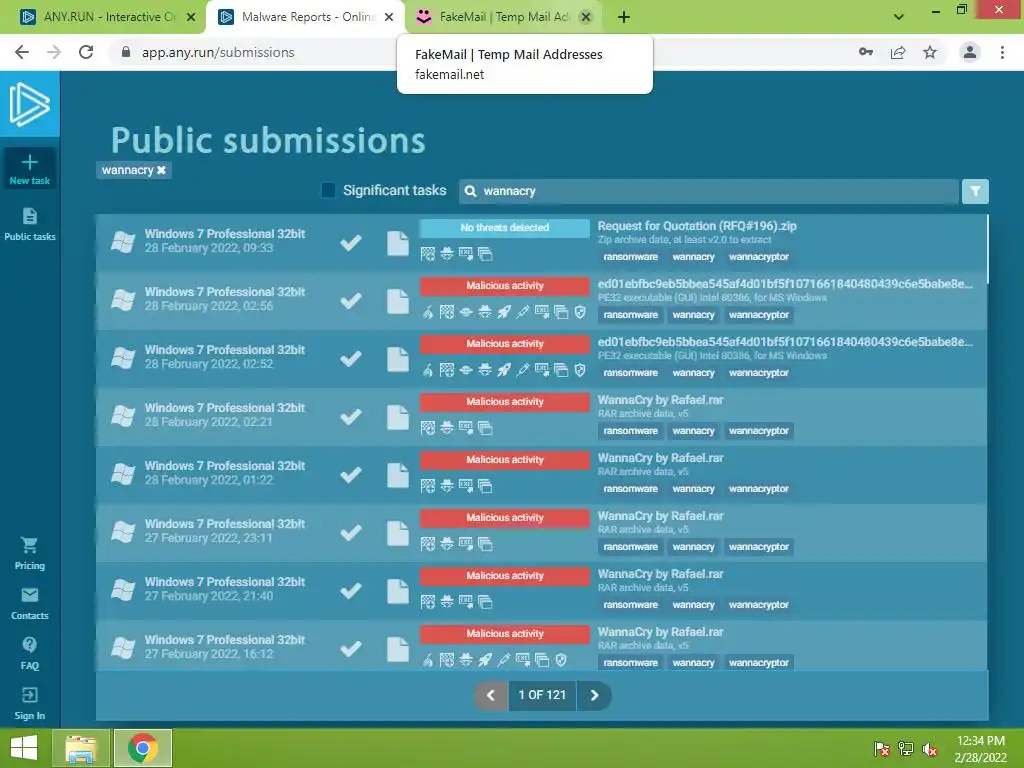Click the browser back arrow
The height and width of the screenshot is (768, 1024).
[22, 52]
